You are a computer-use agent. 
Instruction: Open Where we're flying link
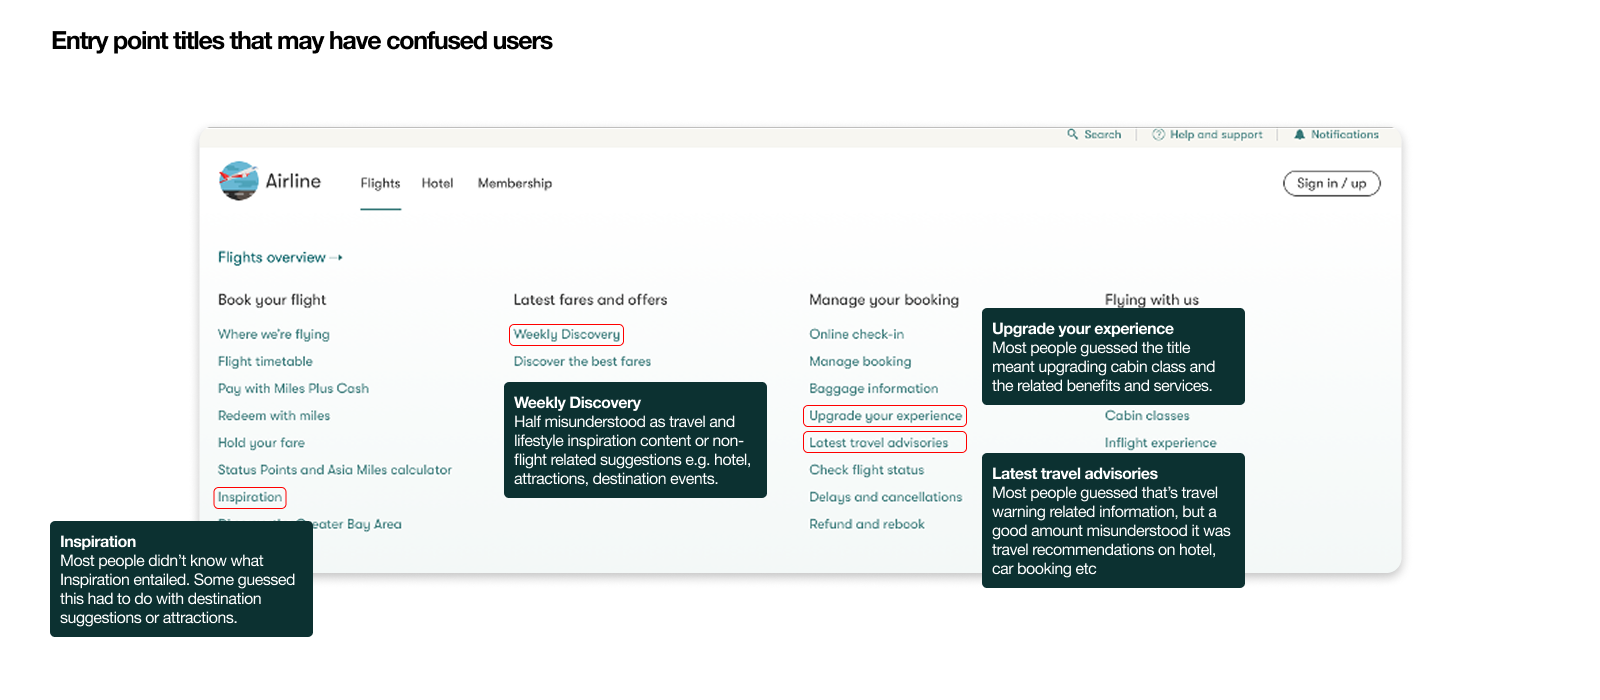click(x=273, y=334)
